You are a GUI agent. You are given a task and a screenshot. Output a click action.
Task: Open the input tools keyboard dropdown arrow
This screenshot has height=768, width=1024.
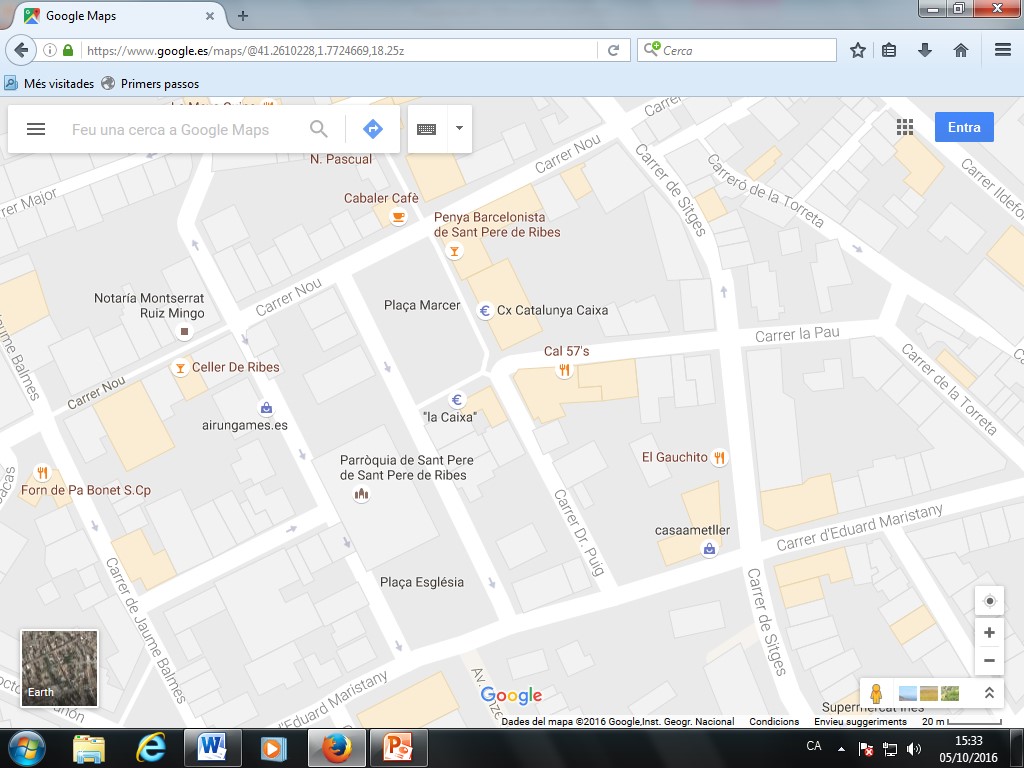[459, 128]
